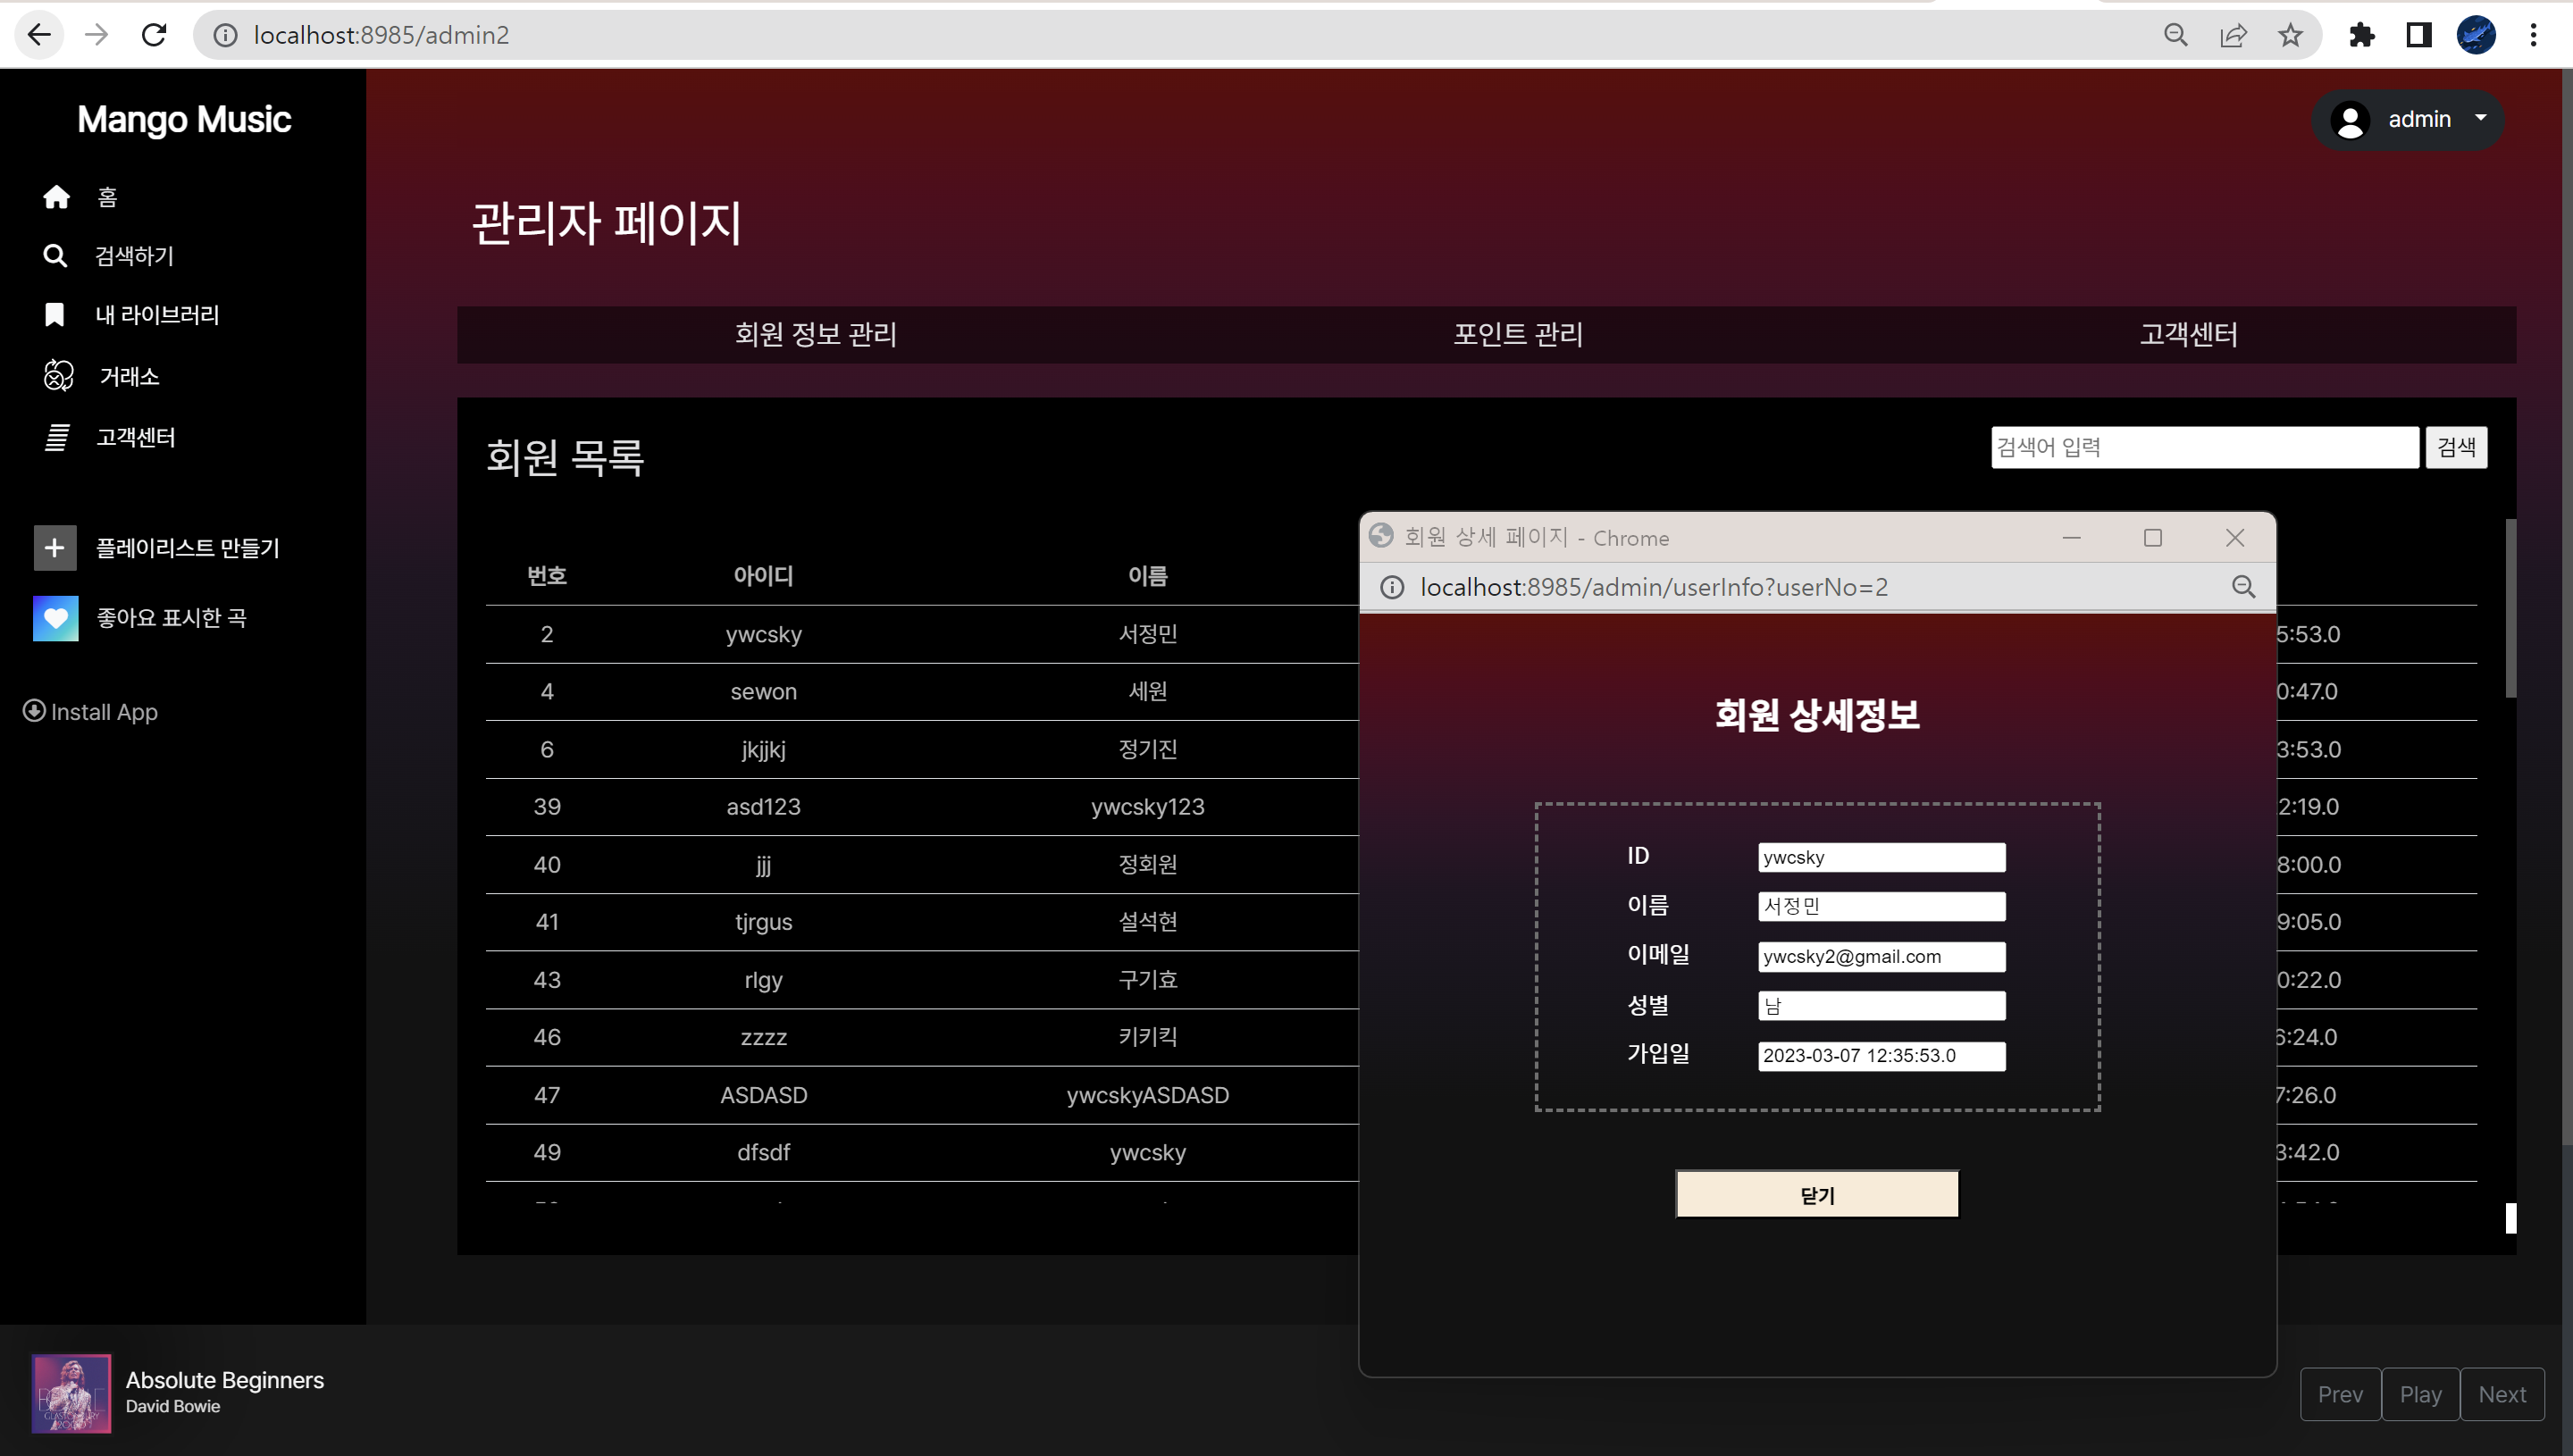Image resolution: width=2573 pixels, height=1456 pixels.
Task: Open 검색하기 search from sidebar
Action: pos(56,256)
